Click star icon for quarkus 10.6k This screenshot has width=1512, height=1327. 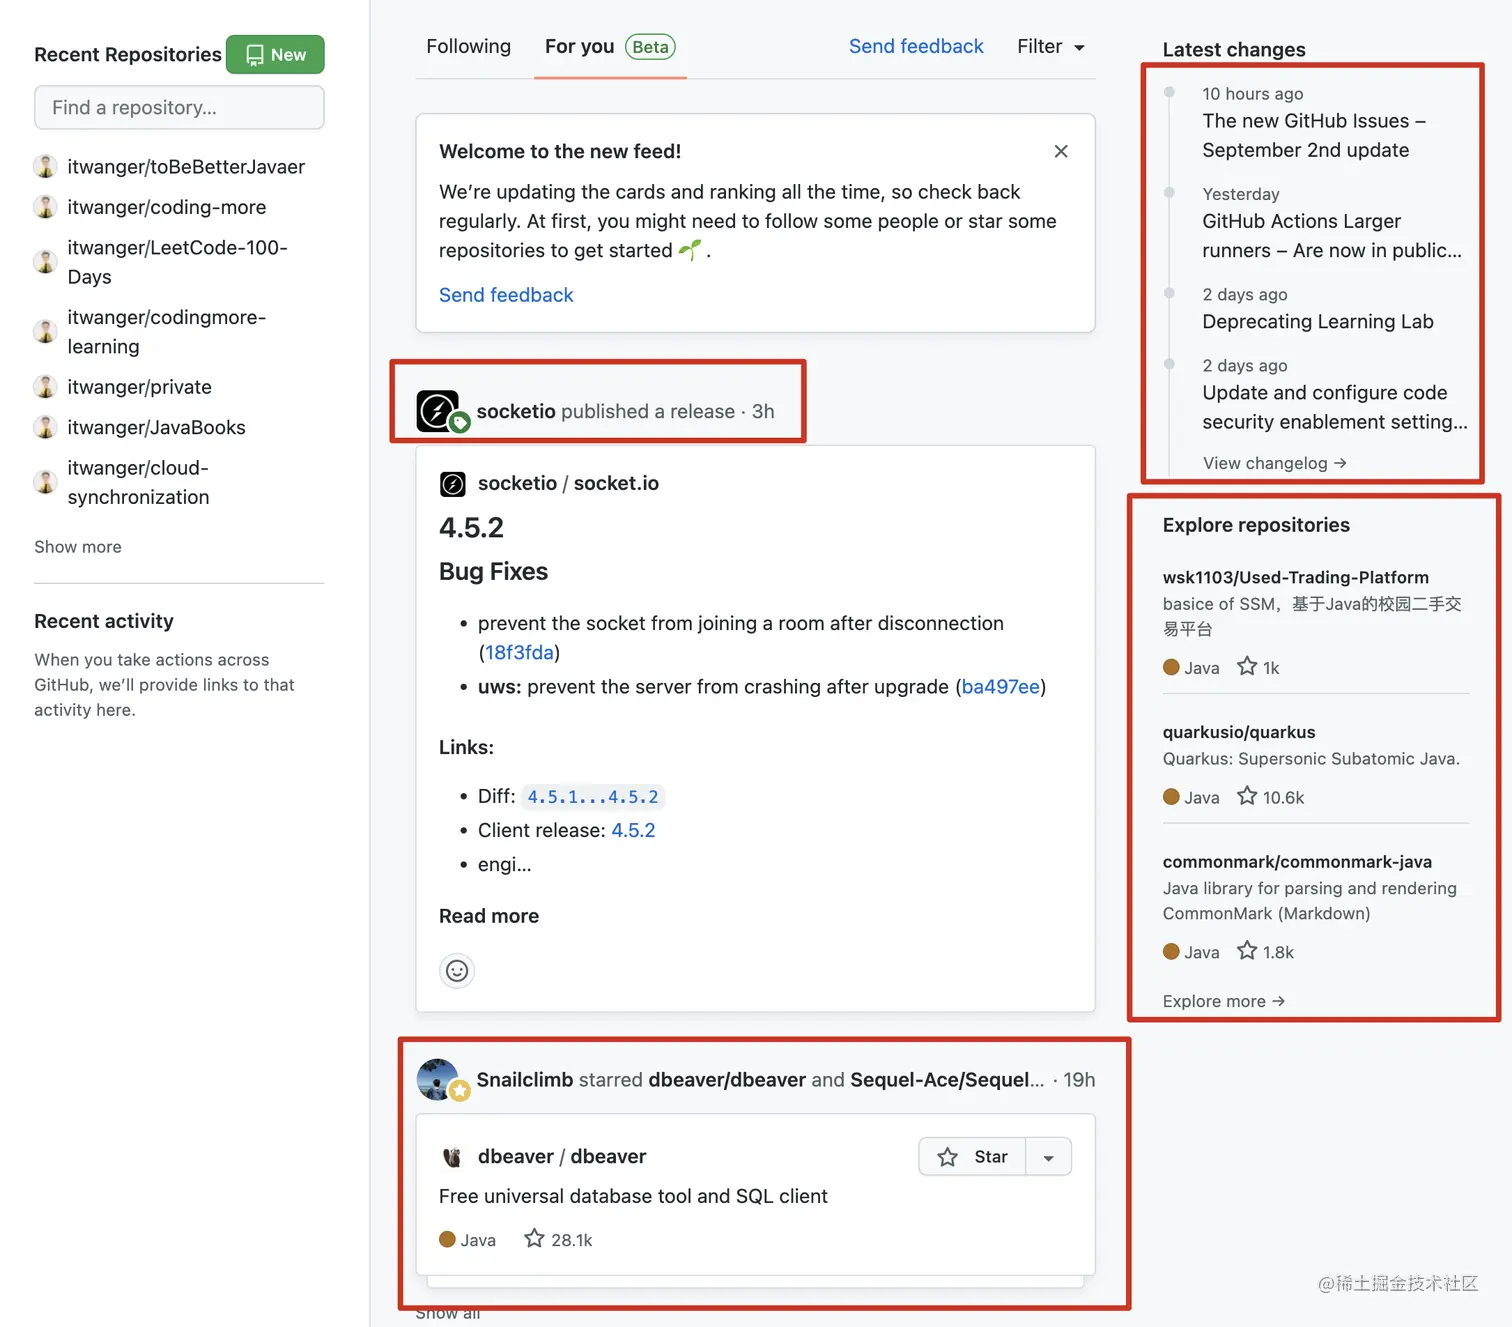coord(1247,796)
